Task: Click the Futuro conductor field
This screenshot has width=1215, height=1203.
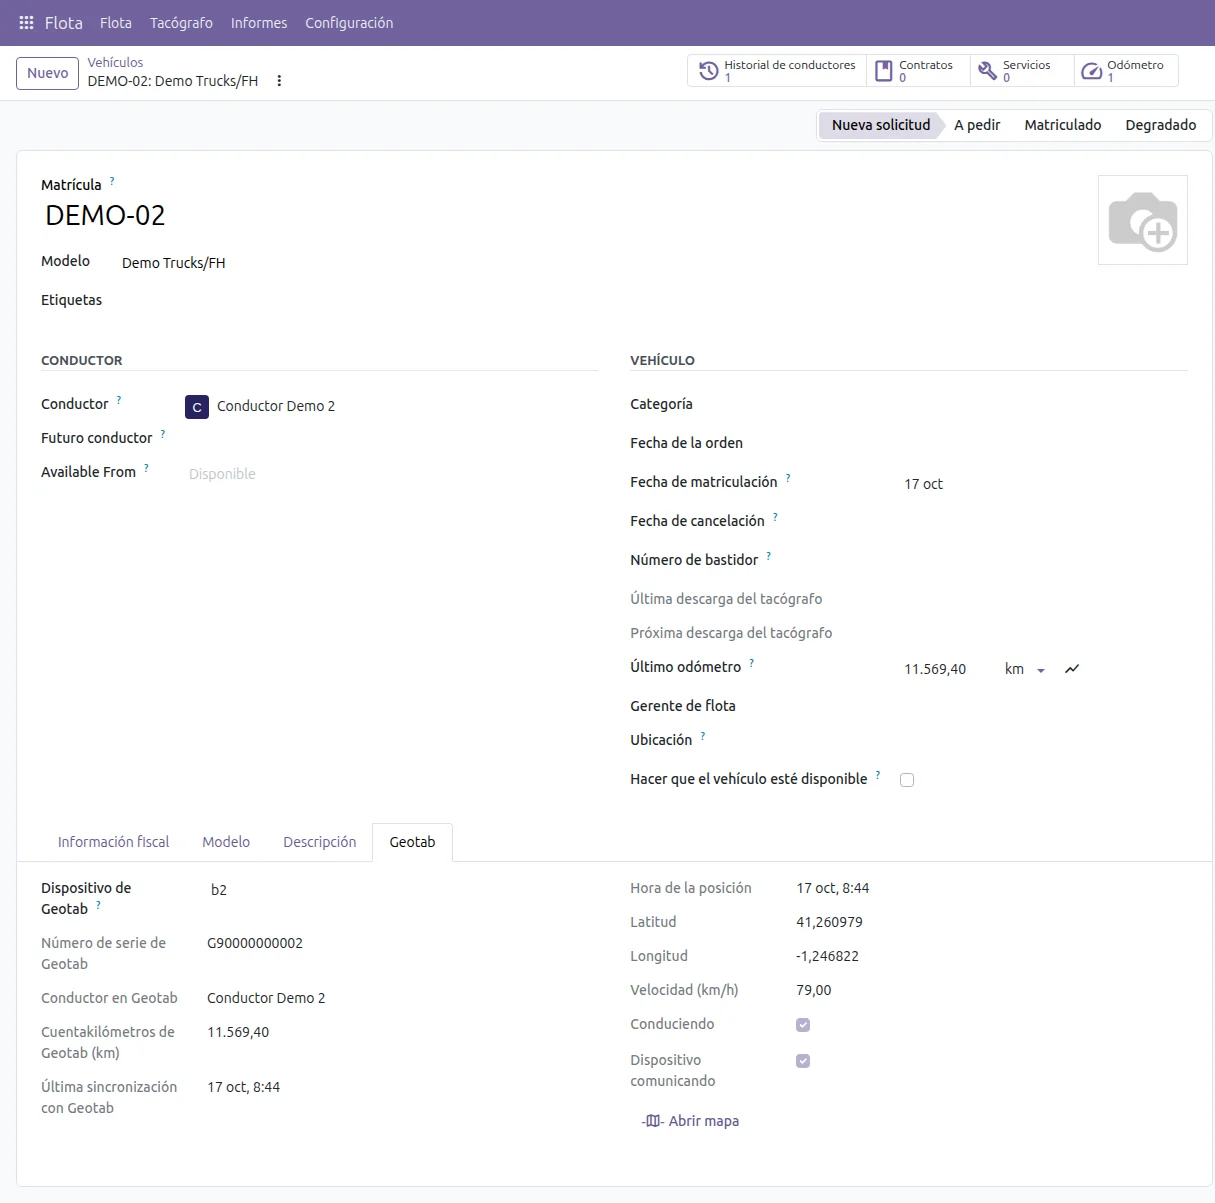Action: 392,438
